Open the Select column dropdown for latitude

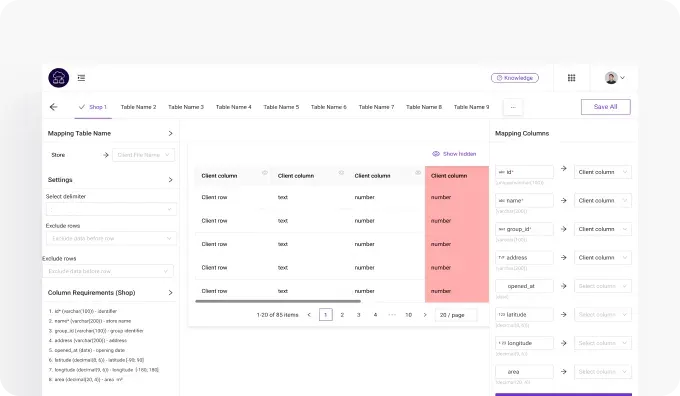(603, 314)
